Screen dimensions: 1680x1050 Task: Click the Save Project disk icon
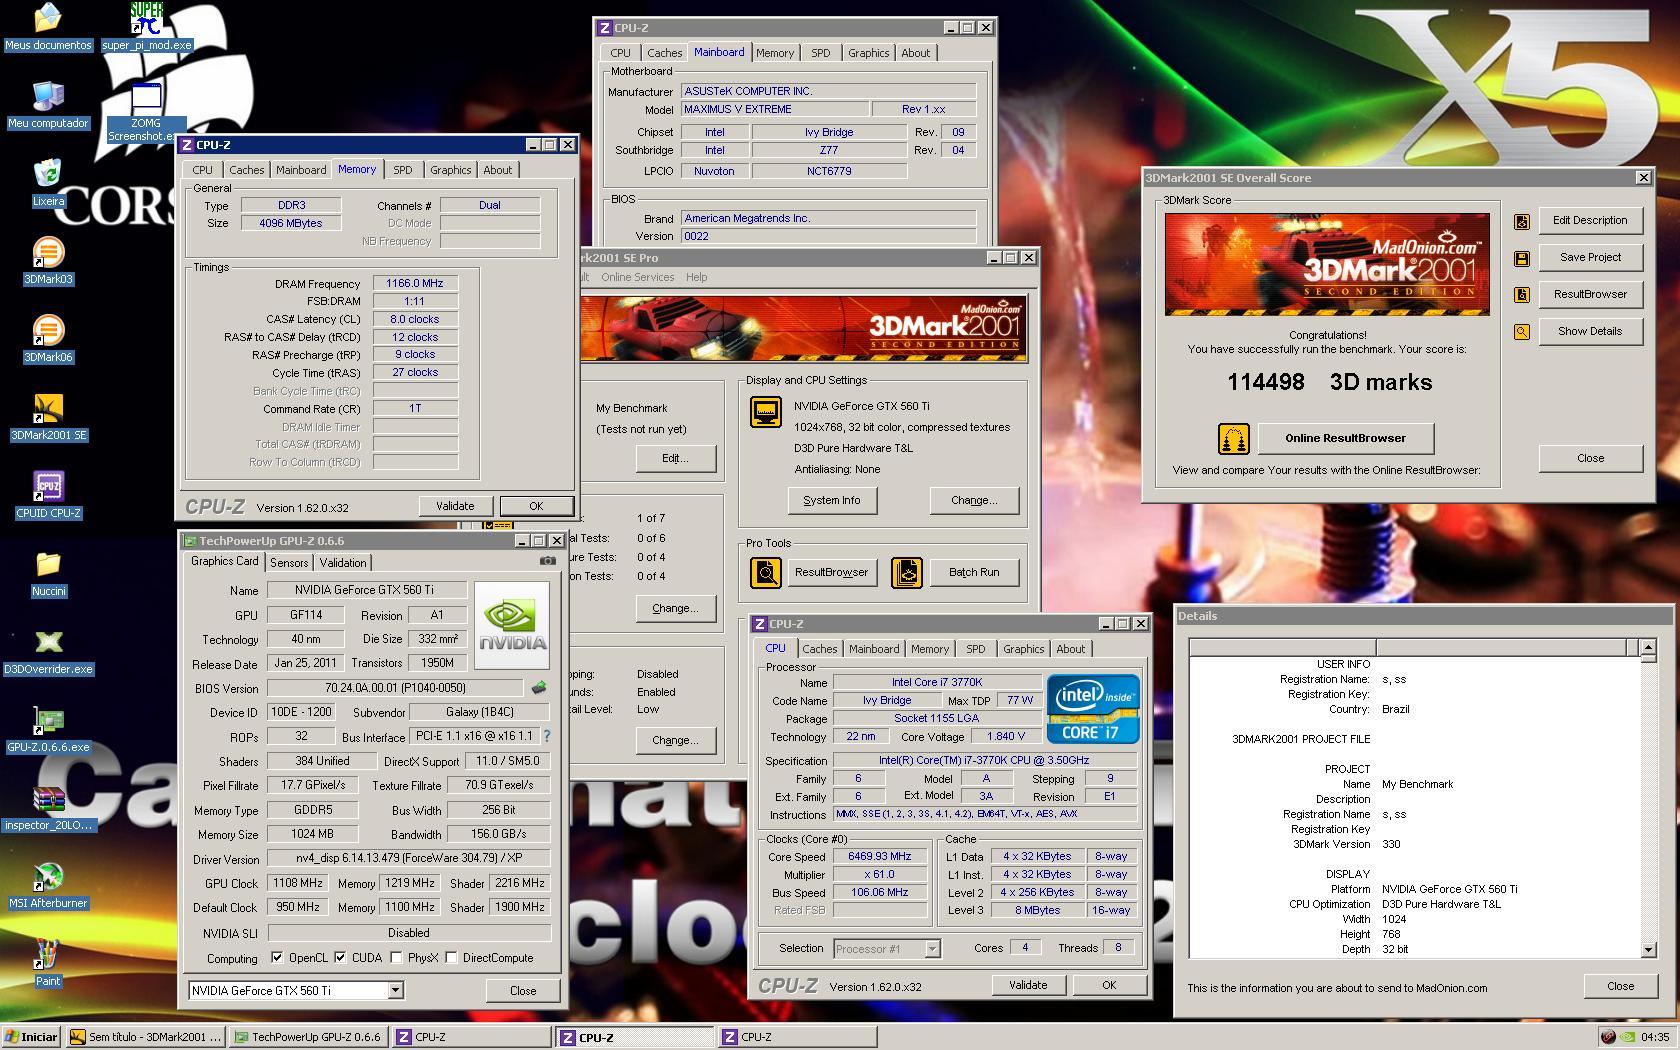(x=1522, y=258)
